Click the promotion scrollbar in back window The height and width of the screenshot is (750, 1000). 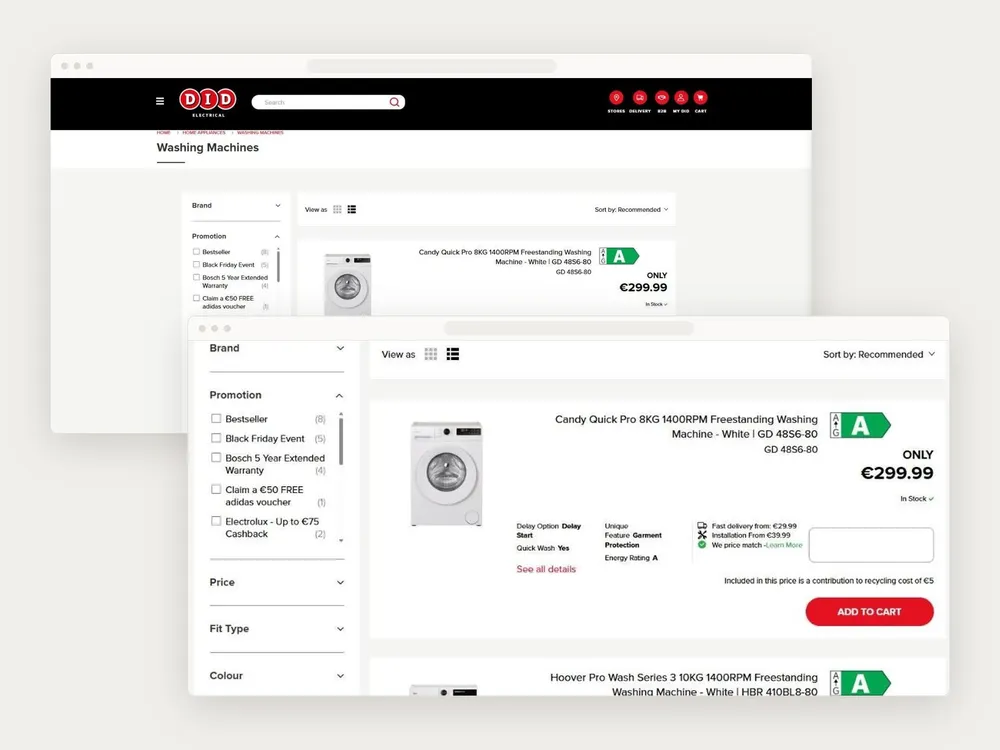(x=279, y=267)
